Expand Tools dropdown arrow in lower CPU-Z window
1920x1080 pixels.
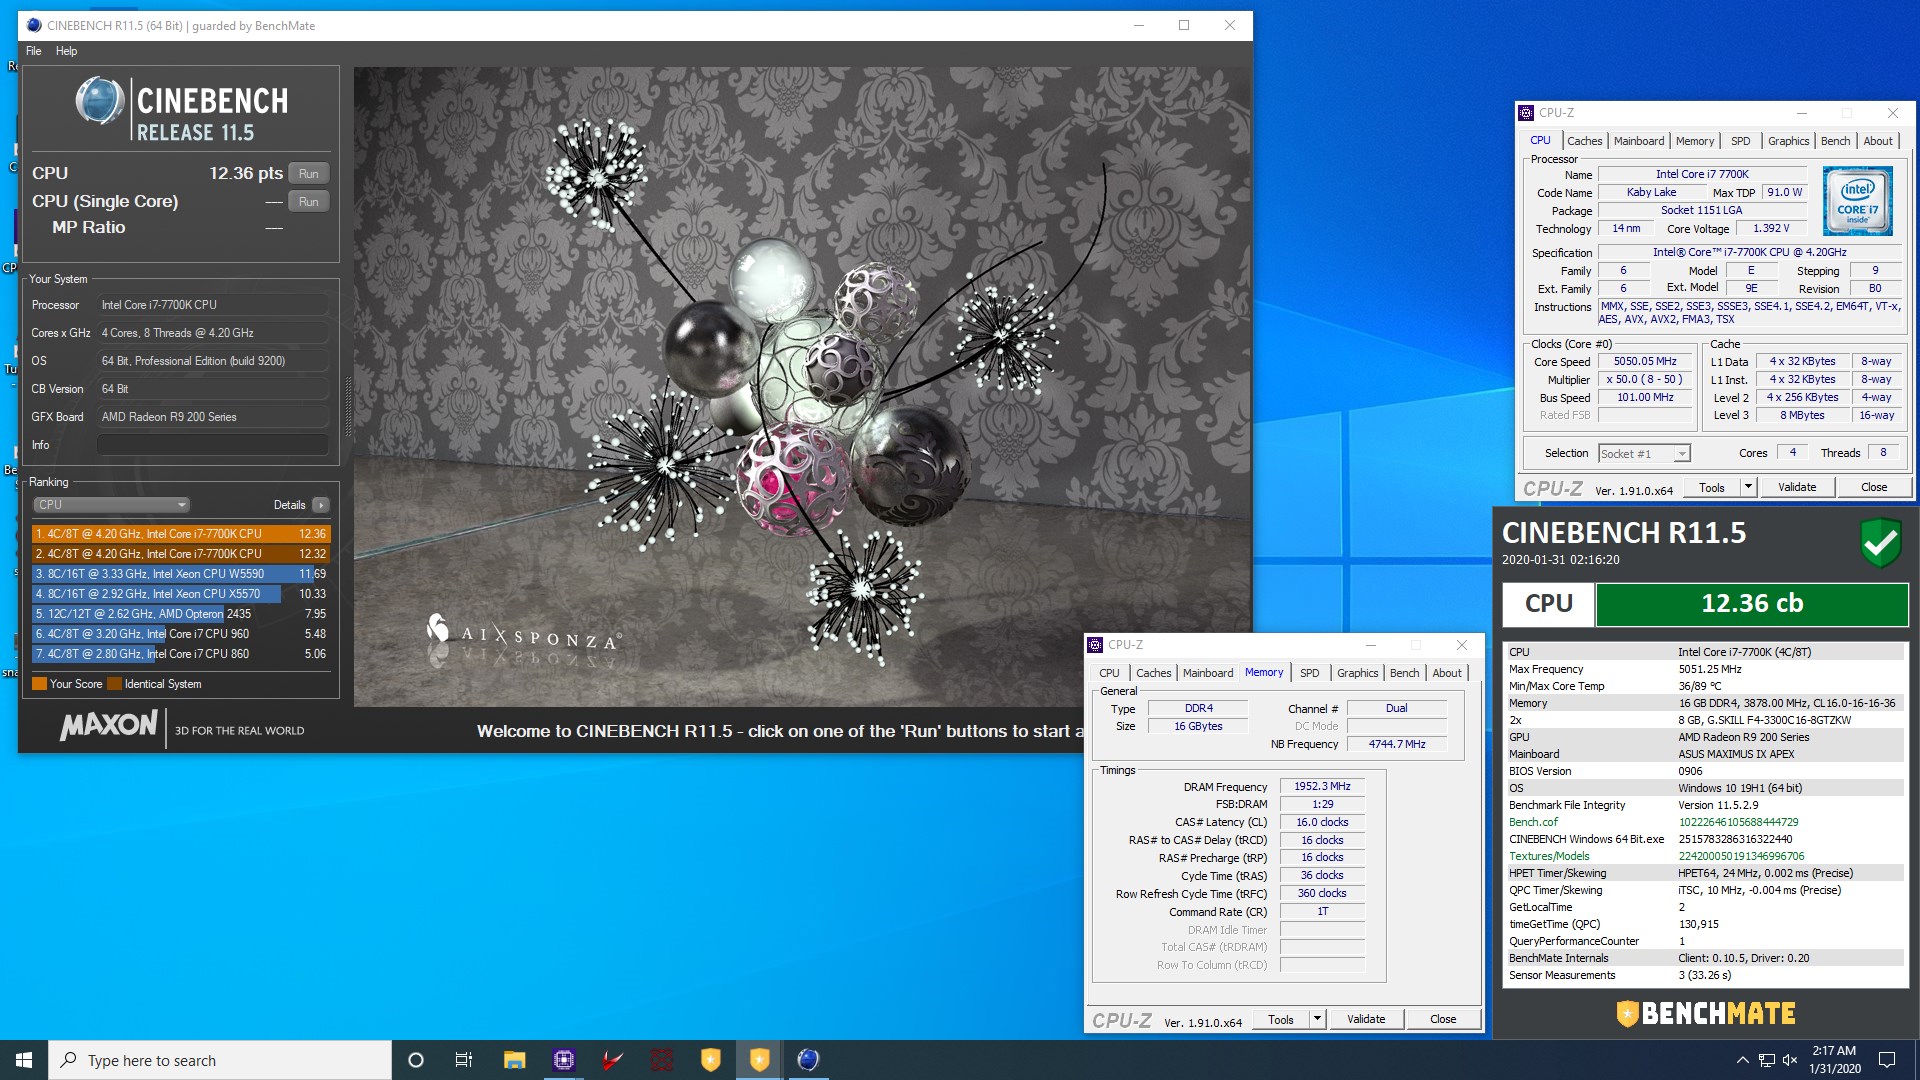[x=1317, y=1020]
